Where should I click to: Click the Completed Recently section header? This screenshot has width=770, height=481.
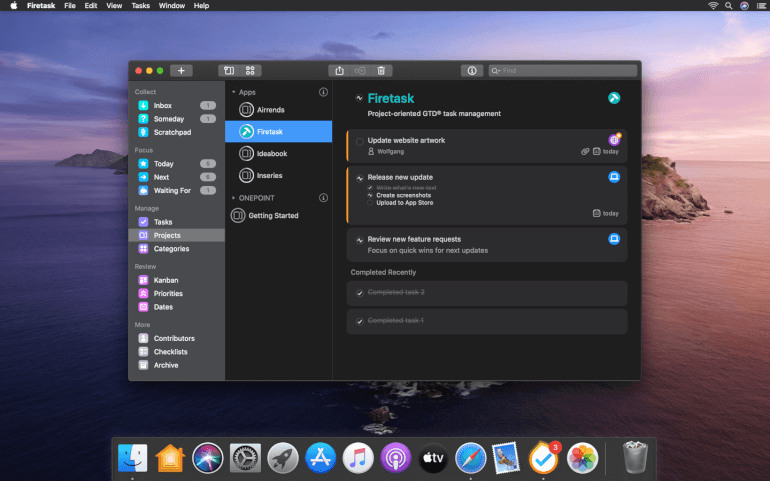tap(383, 272)
